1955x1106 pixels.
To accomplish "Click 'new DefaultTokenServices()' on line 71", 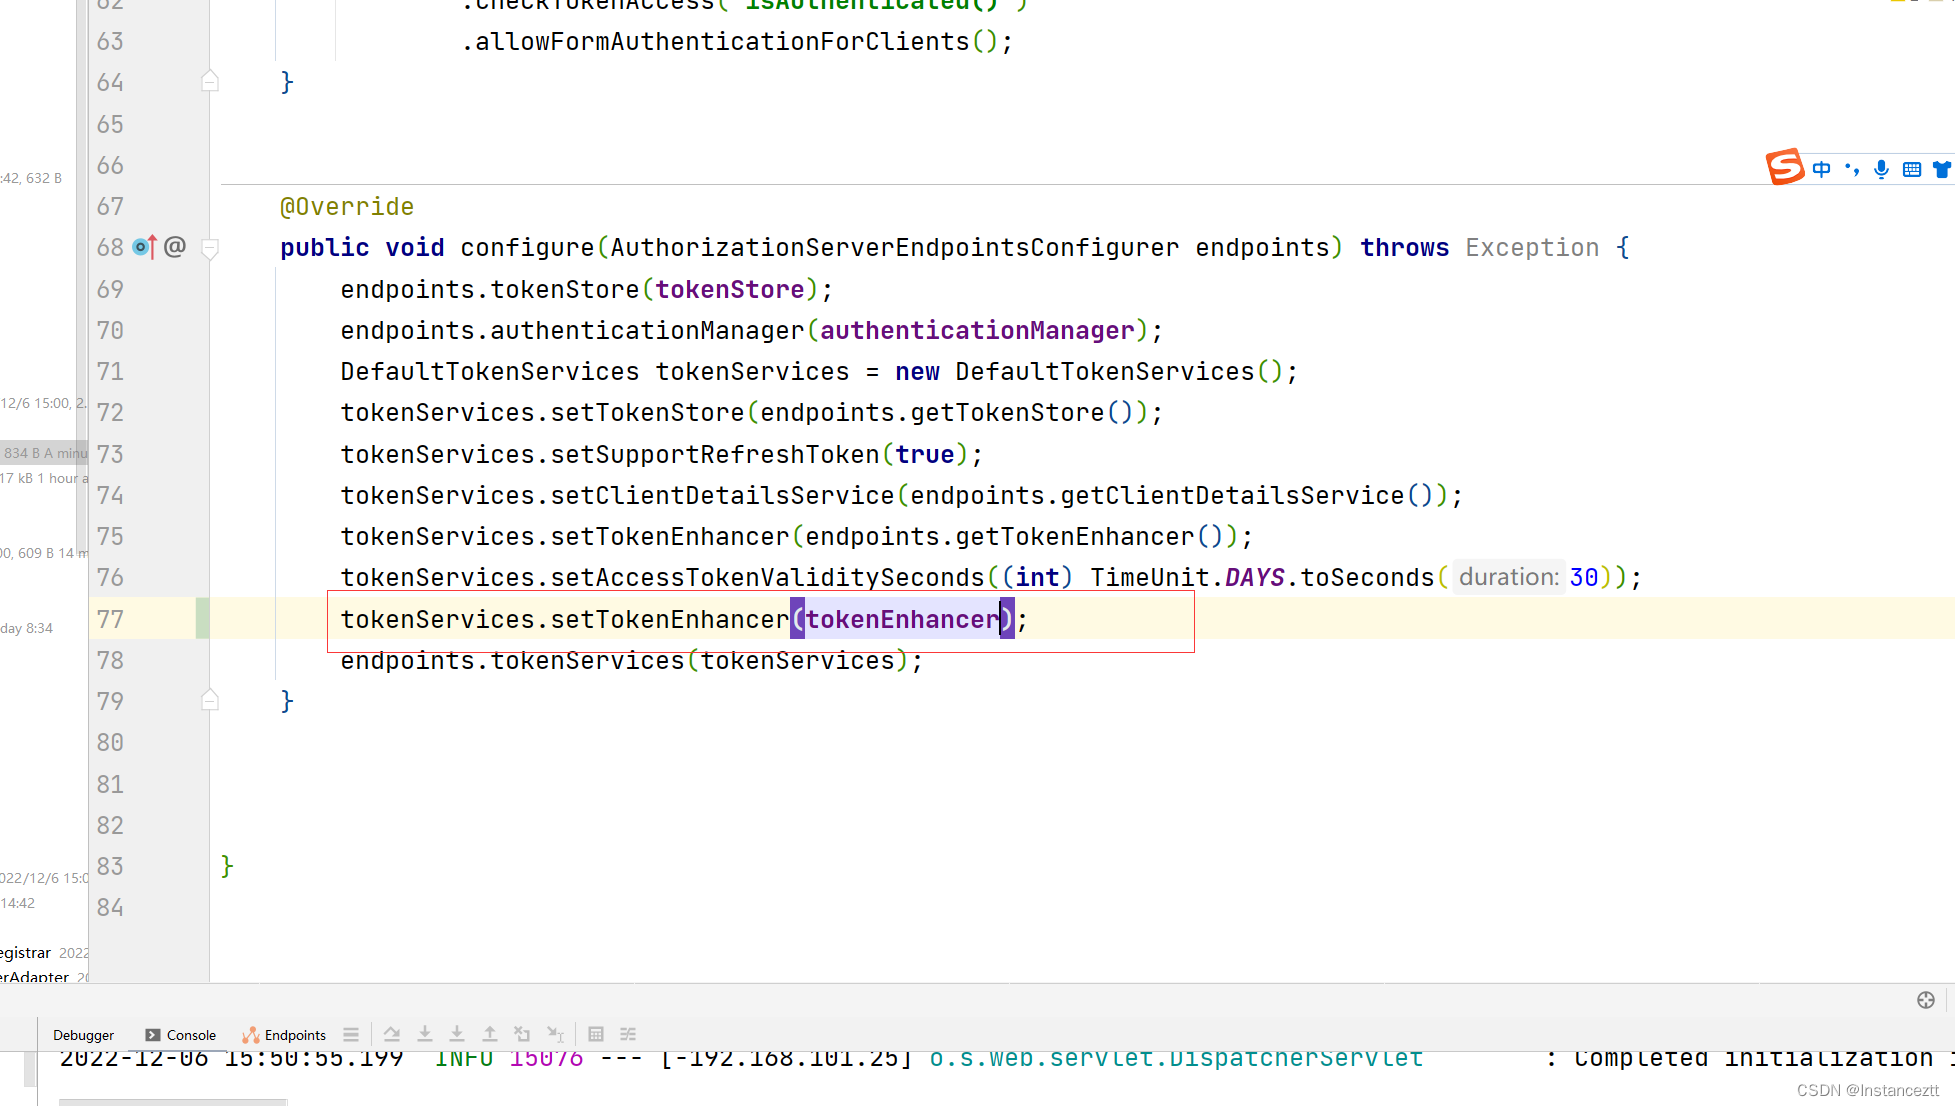I will (x=1089, y=371).
